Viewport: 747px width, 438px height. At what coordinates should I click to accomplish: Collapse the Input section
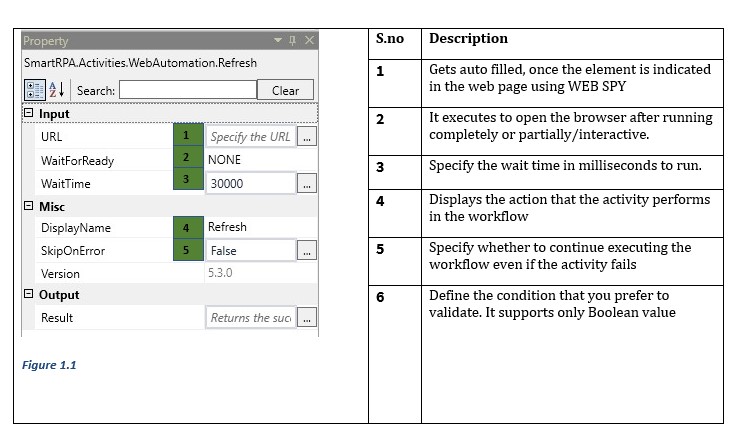point(29,113)
